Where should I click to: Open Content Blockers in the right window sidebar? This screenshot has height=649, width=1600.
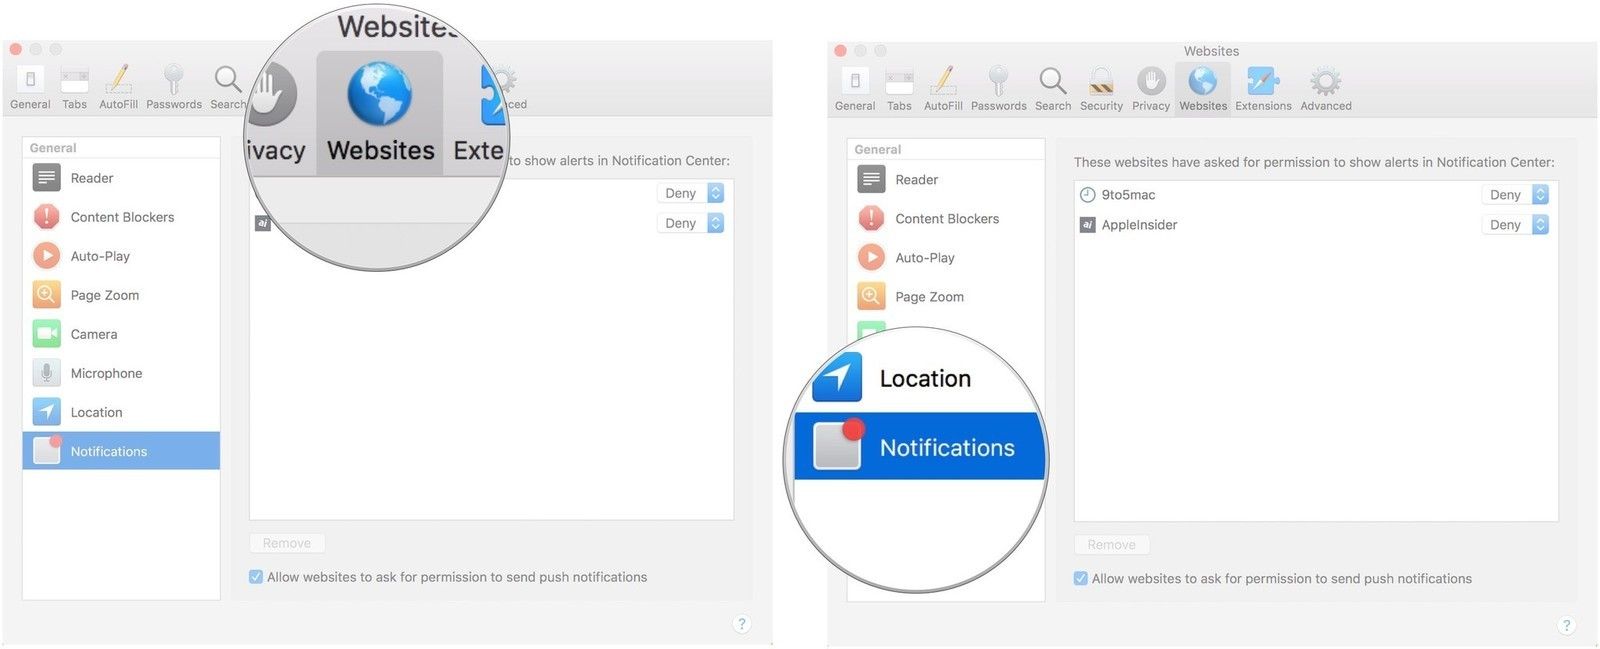point(946,219)
